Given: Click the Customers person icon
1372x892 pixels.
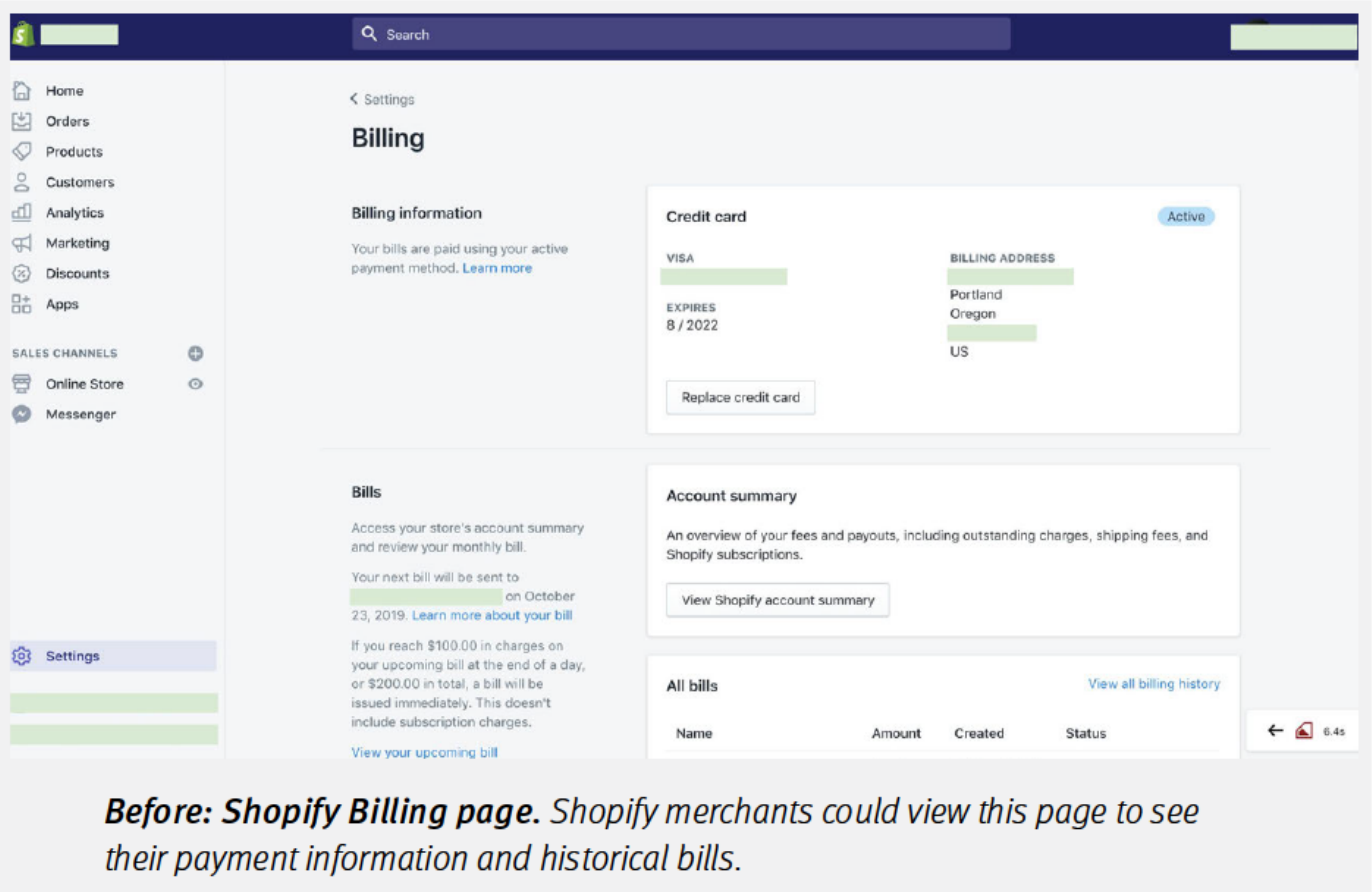Looking at the screenshot, I should pos(21,182).
